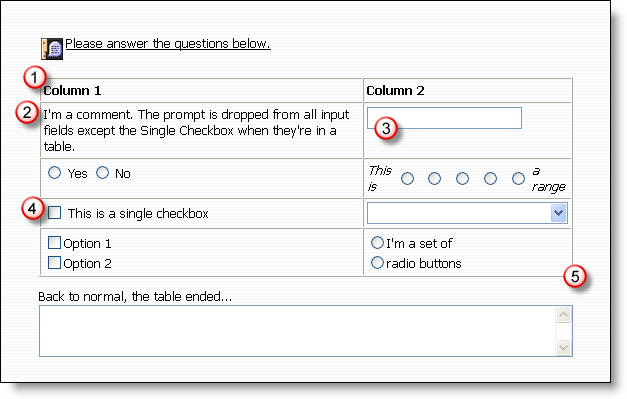Click the notepad icon beside the instructions
This screenshot has width=627, height=399.
coord(52,49)
